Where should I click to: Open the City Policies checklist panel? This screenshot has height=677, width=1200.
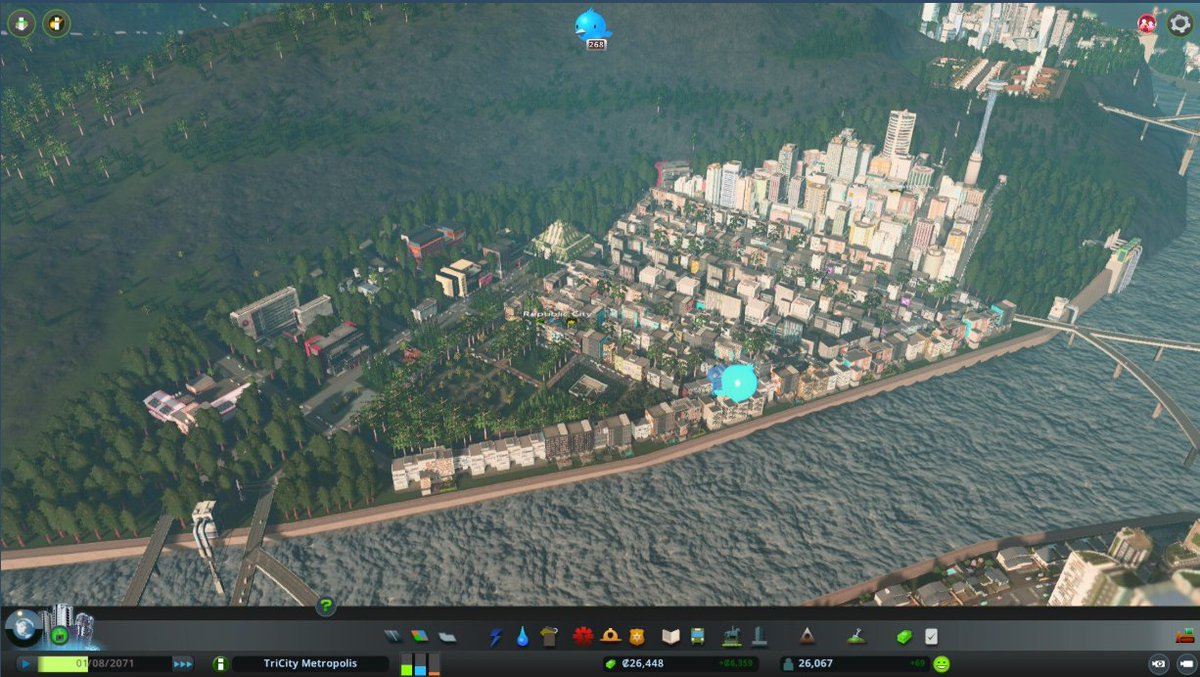tap(931, 637)
